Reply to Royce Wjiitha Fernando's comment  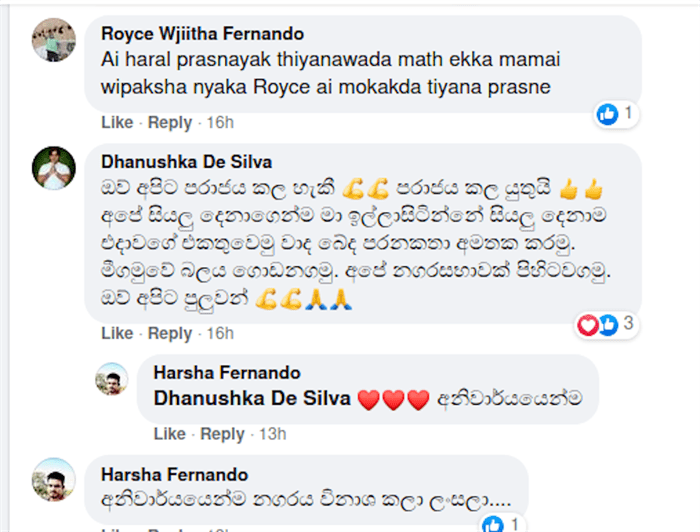pyautogui.click(x=170, y=122)
